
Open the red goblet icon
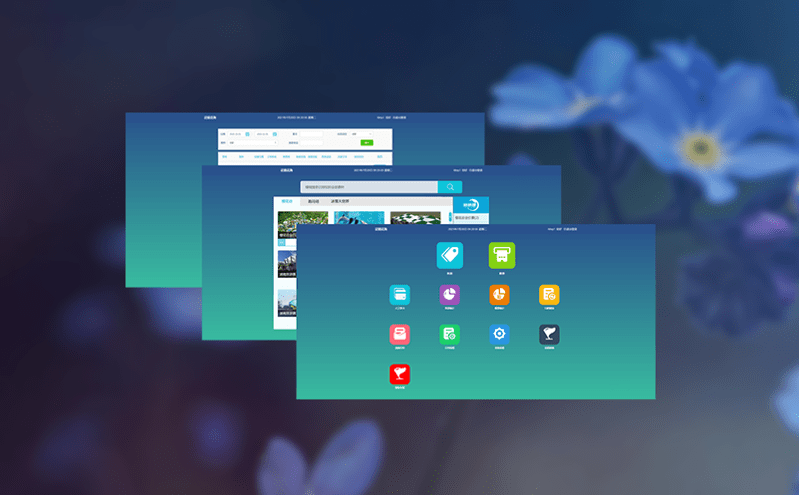(399, 374)
